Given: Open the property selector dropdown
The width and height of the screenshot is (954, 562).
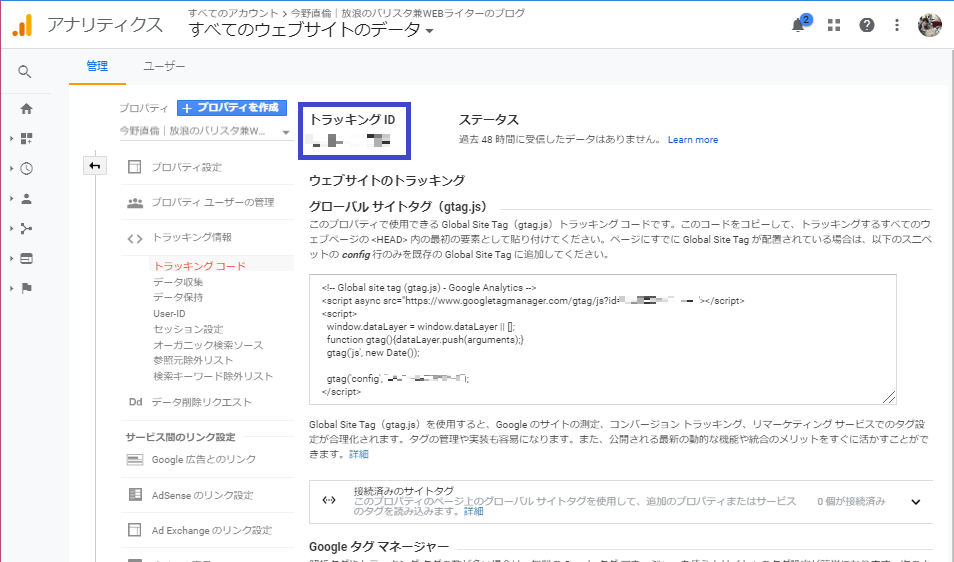Looking at the screenshot, I should coord(205,131).
